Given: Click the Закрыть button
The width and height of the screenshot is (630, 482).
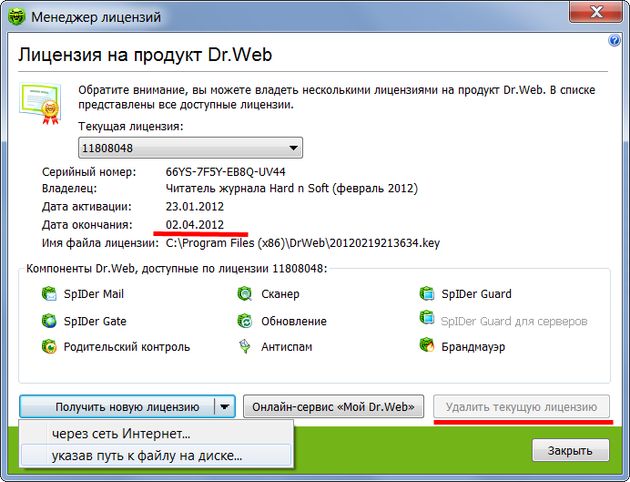Looking at the screenshot, I should [571, 450].
